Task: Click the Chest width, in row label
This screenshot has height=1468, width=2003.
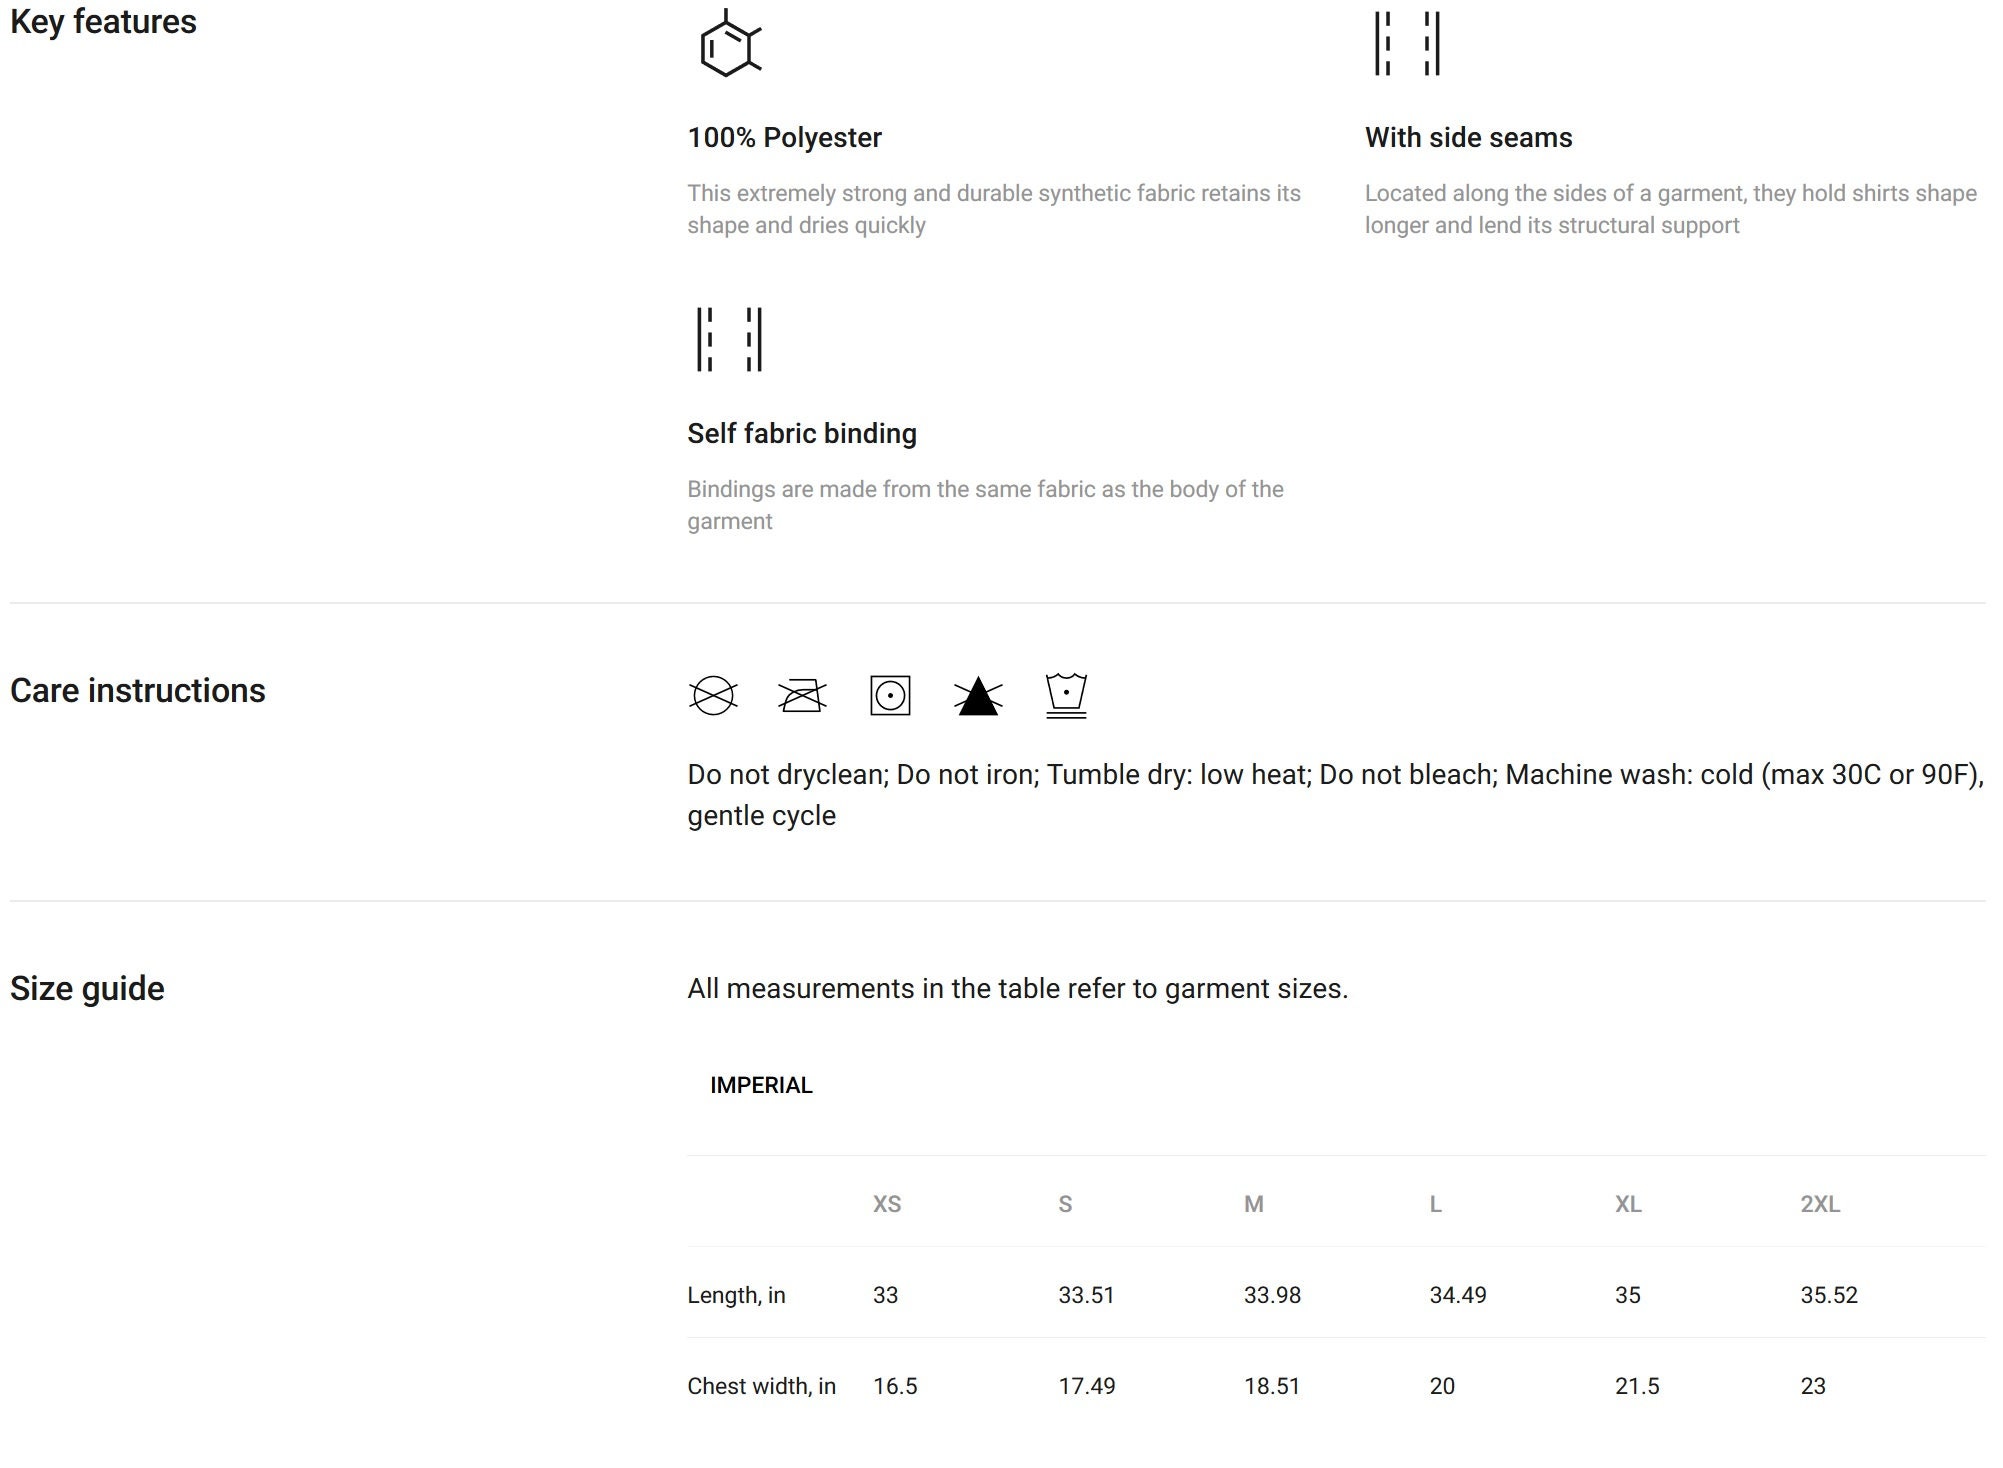Action: pos(761,1387)
